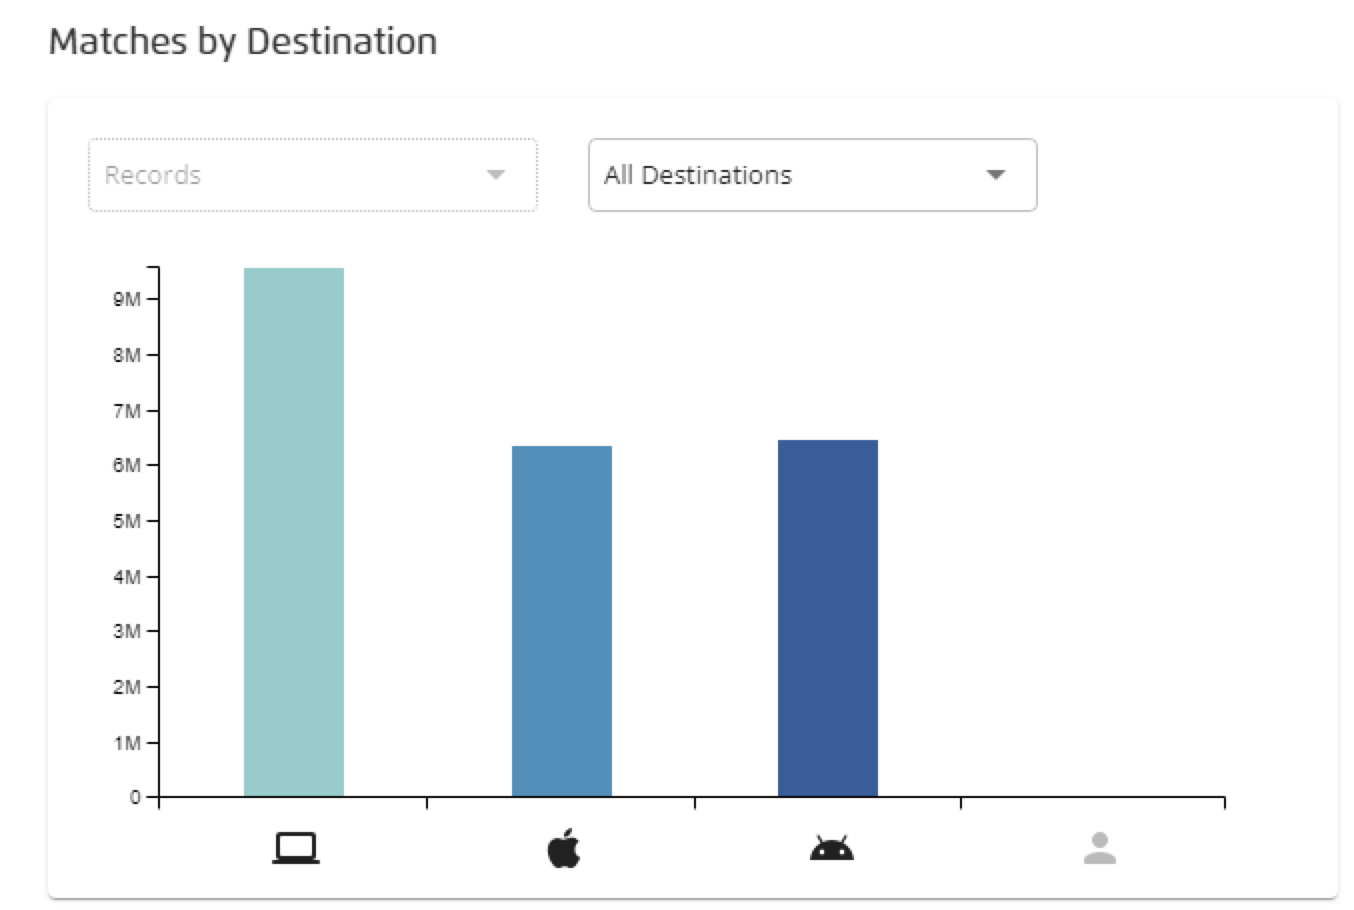1354x910 pixels.
Task: Select the 5M y-axis label
Action: tap(127, 521)
